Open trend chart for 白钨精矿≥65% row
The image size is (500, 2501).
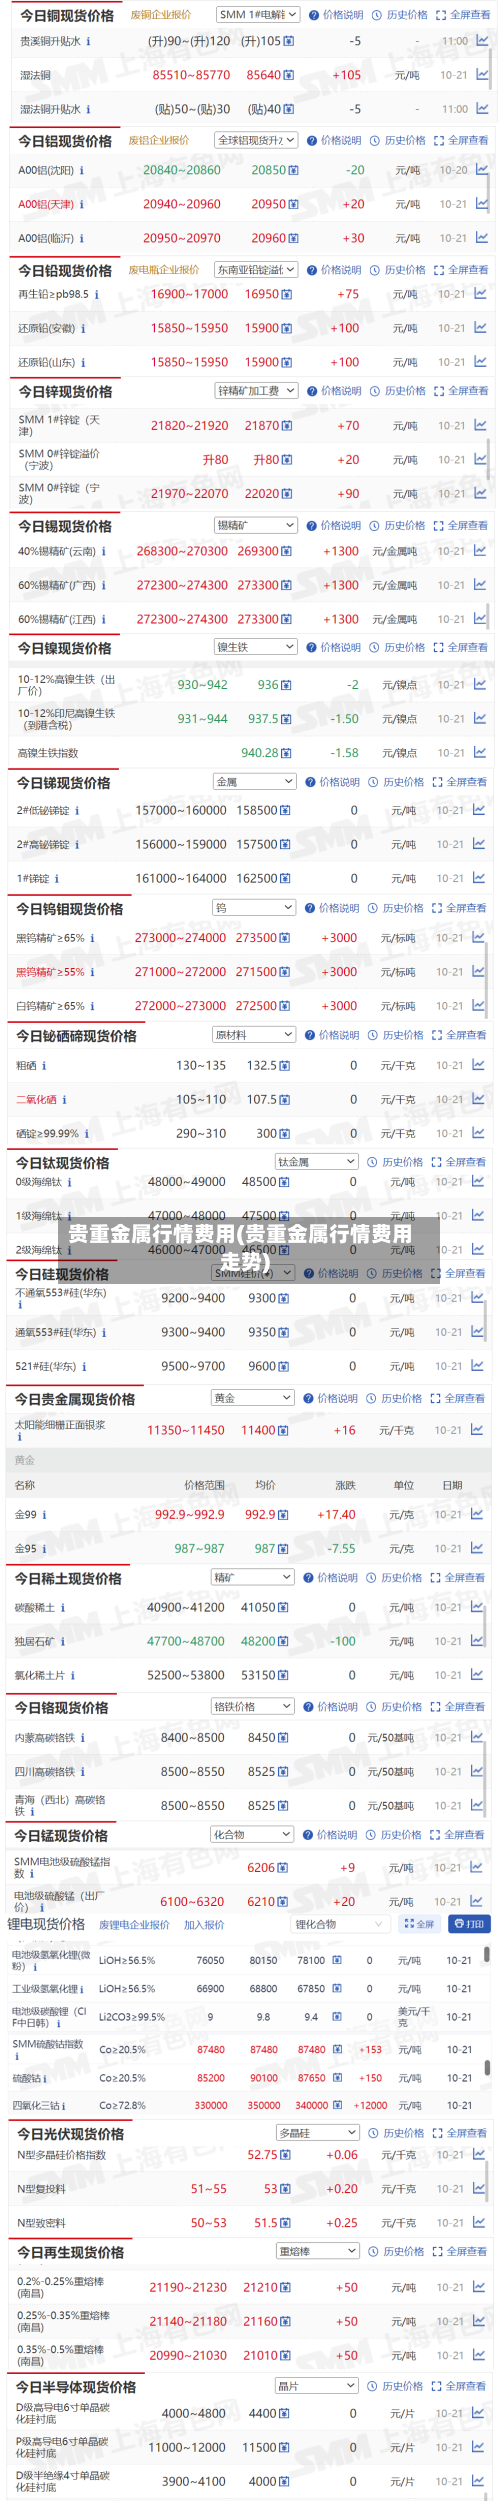479,1005
